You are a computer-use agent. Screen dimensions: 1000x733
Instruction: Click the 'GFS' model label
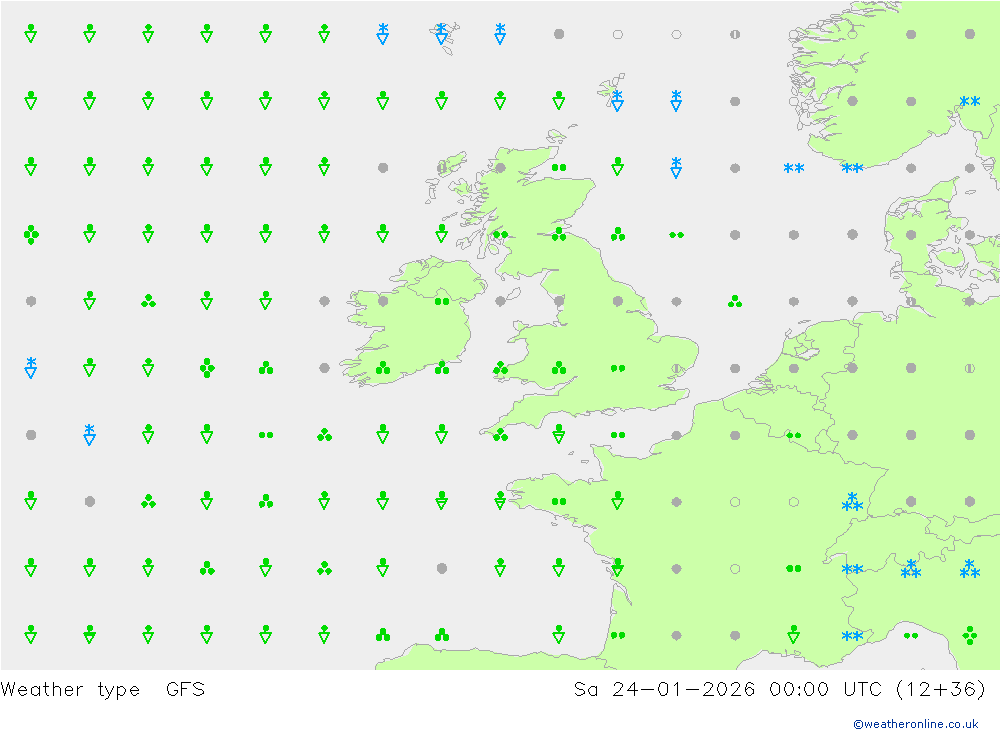coord(186,690)
